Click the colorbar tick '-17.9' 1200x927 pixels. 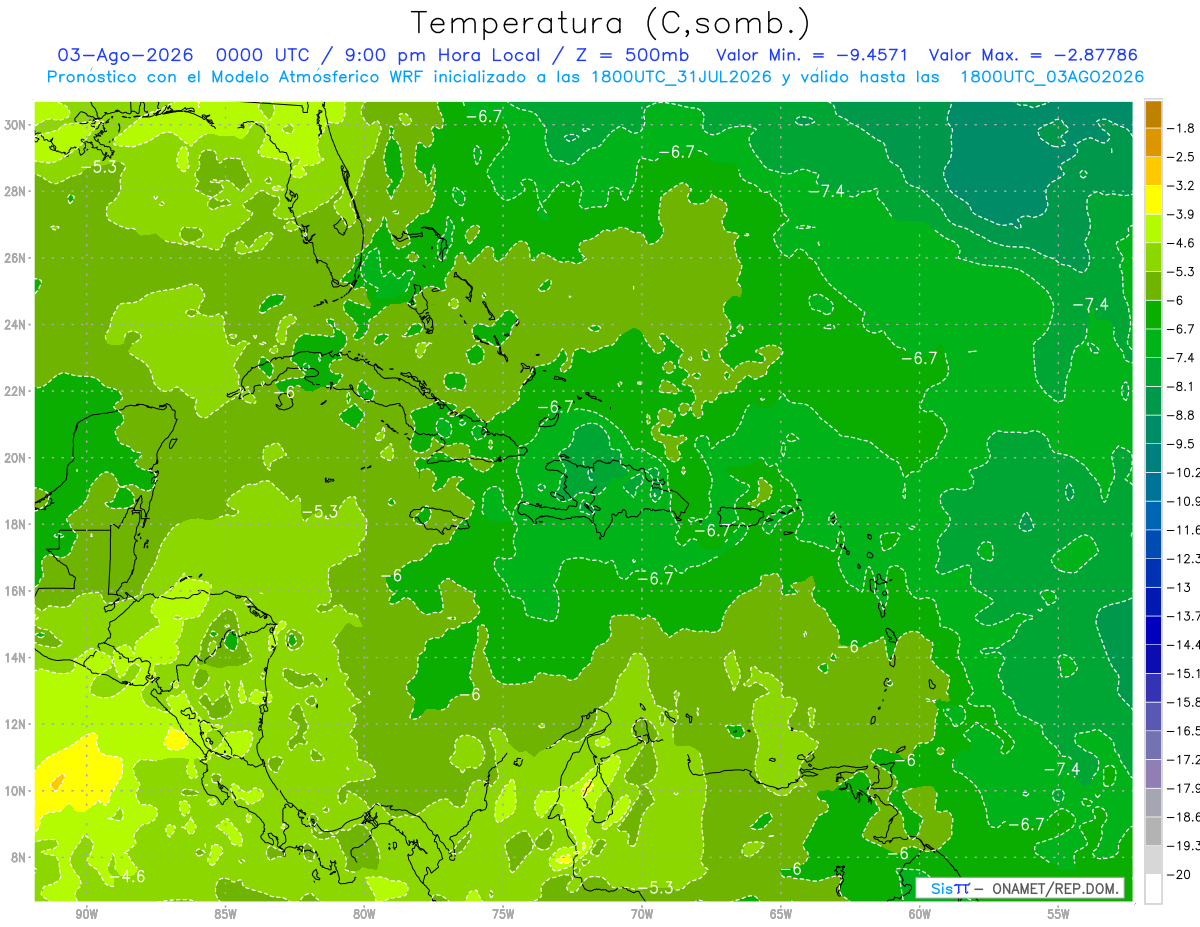pos(1185,789)
